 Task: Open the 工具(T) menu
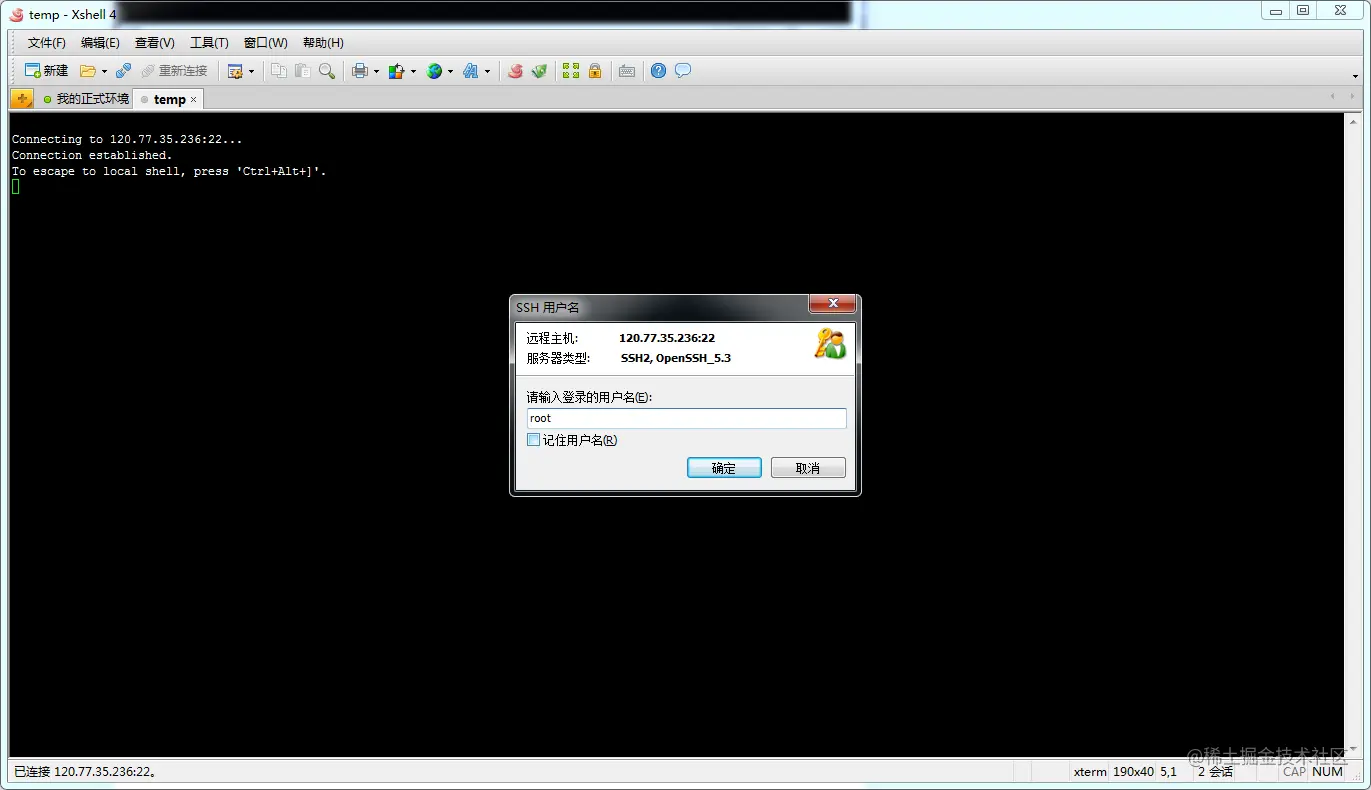(x=209, y=43)
